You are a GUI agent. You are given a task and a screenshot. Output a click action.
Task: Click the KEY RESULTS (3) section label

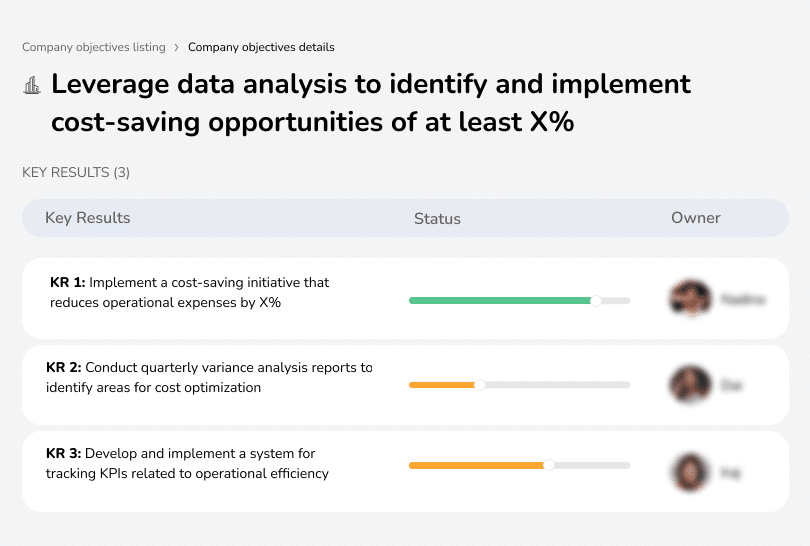click(x=76, y=173)
